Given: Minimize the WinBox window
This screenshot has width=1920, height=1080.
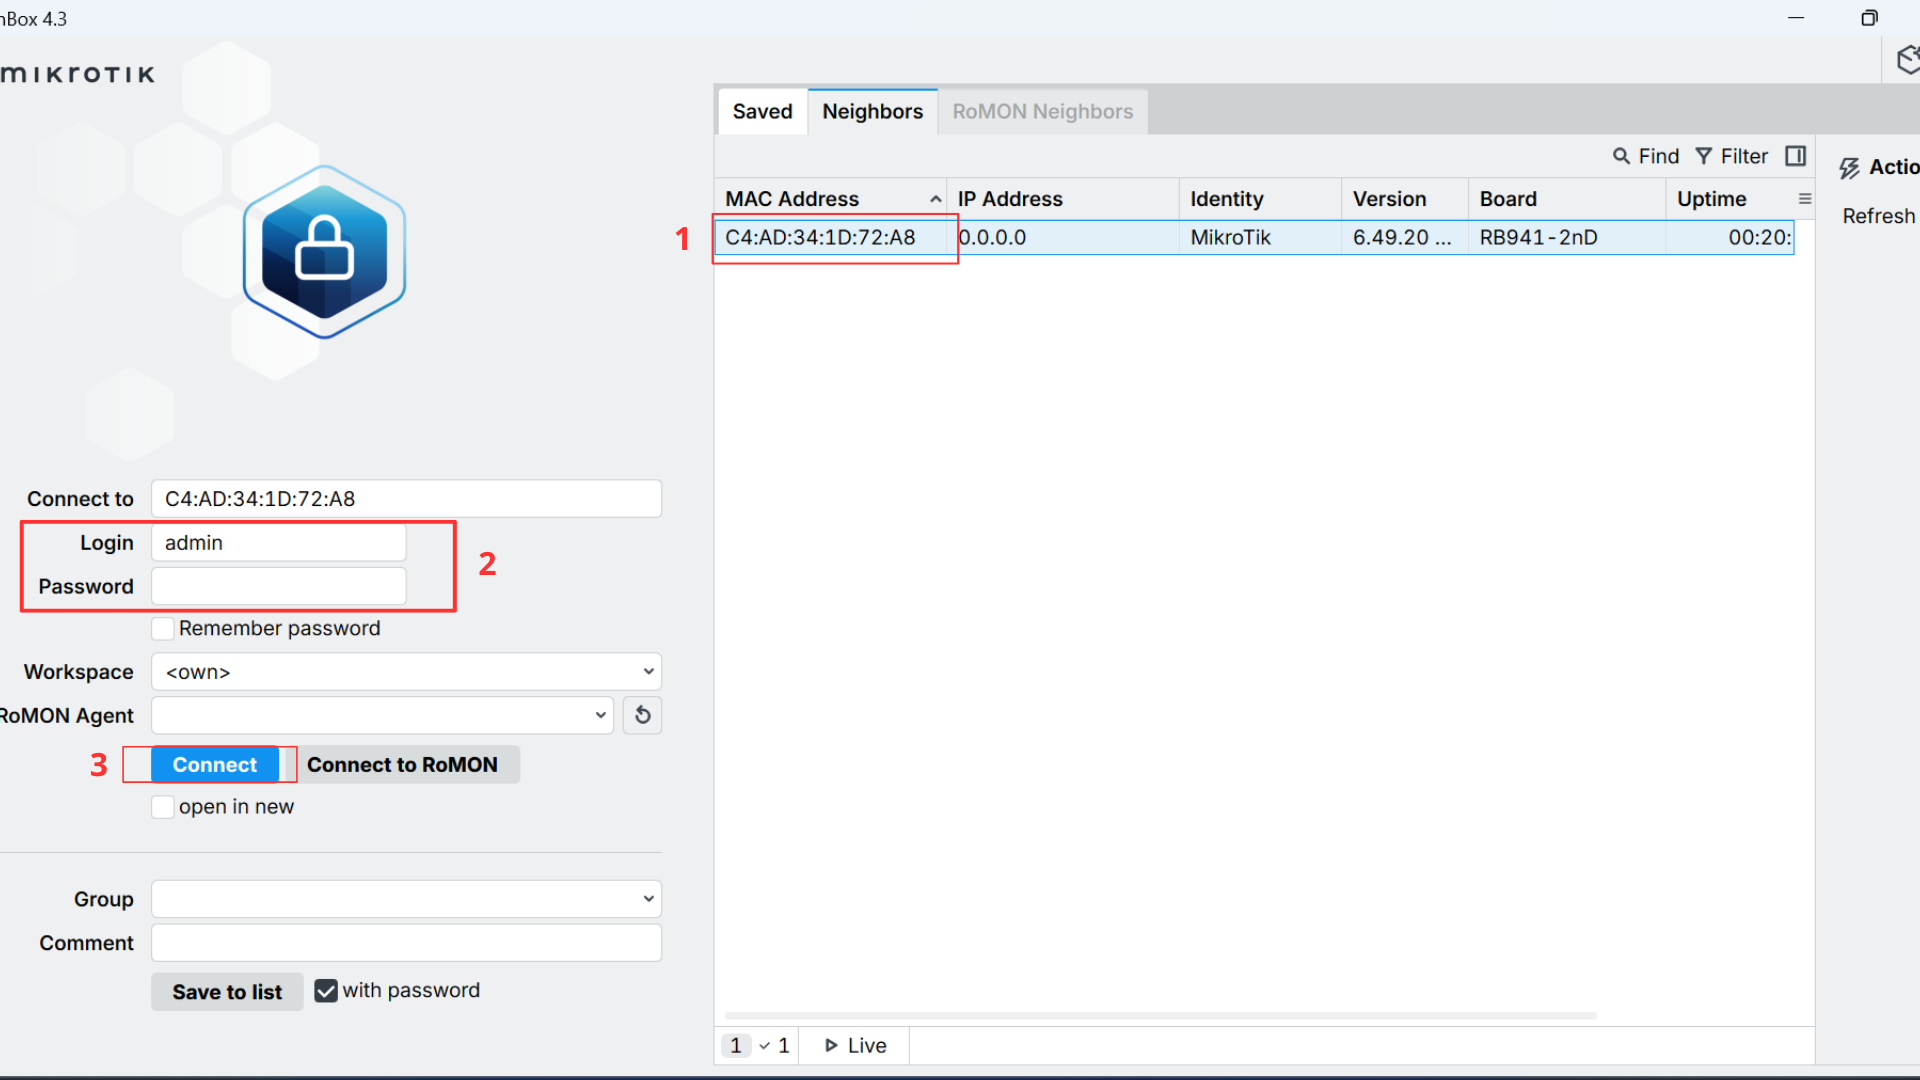Looking at the screenshot, I should pos(1796,18).
